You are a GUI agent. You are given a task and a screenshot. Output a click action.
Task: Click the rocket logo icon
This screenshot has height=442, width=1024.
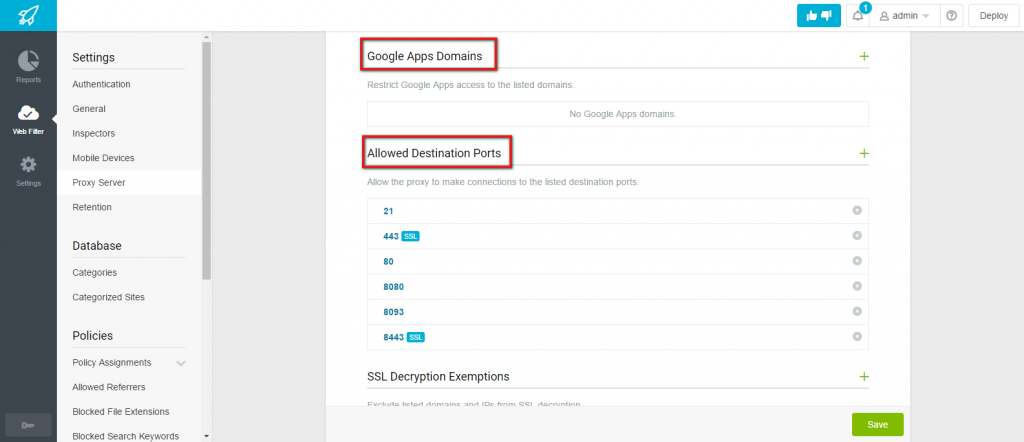coord(28,15)
